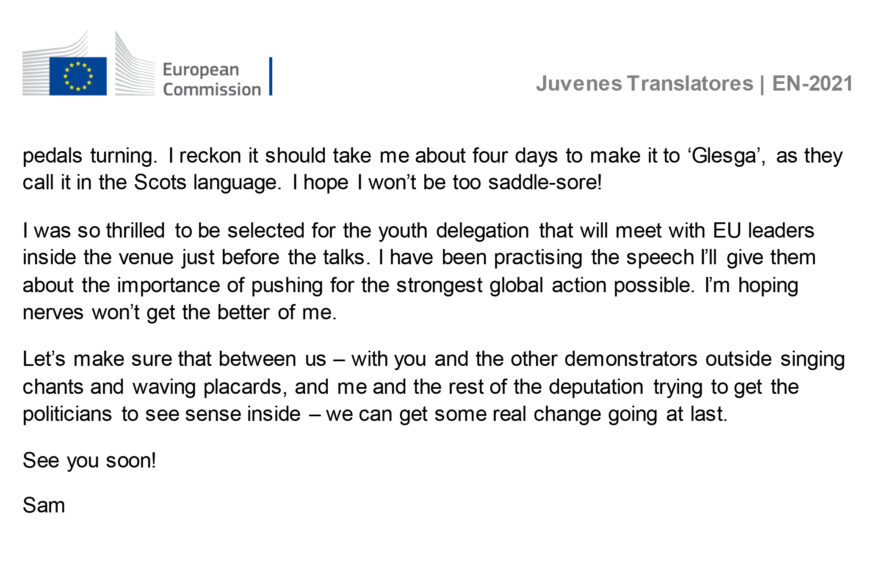The height and width of the screenshot is (570, 896).
Task: Click the words 'waving placards'
Action: pos(207,387)
